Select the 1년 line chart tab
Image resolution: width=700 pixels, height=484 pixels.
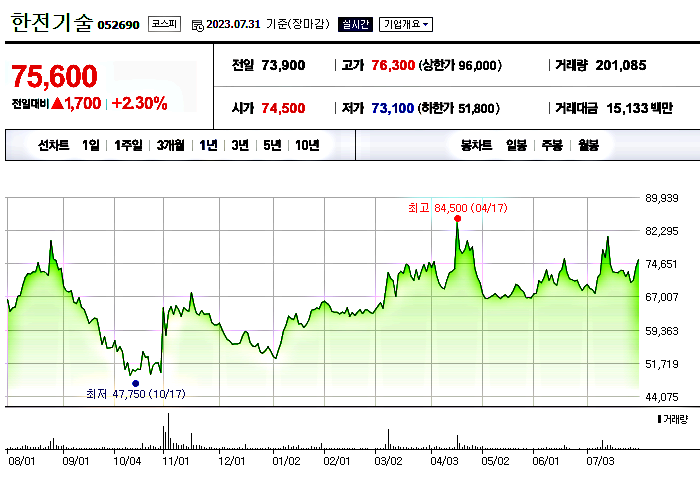coord(208,145)
